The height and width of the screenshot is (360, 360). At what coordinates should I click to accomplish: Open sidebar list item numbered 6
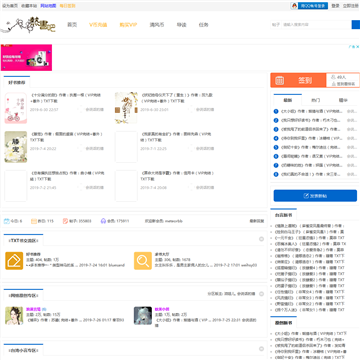tap(311, 156)
